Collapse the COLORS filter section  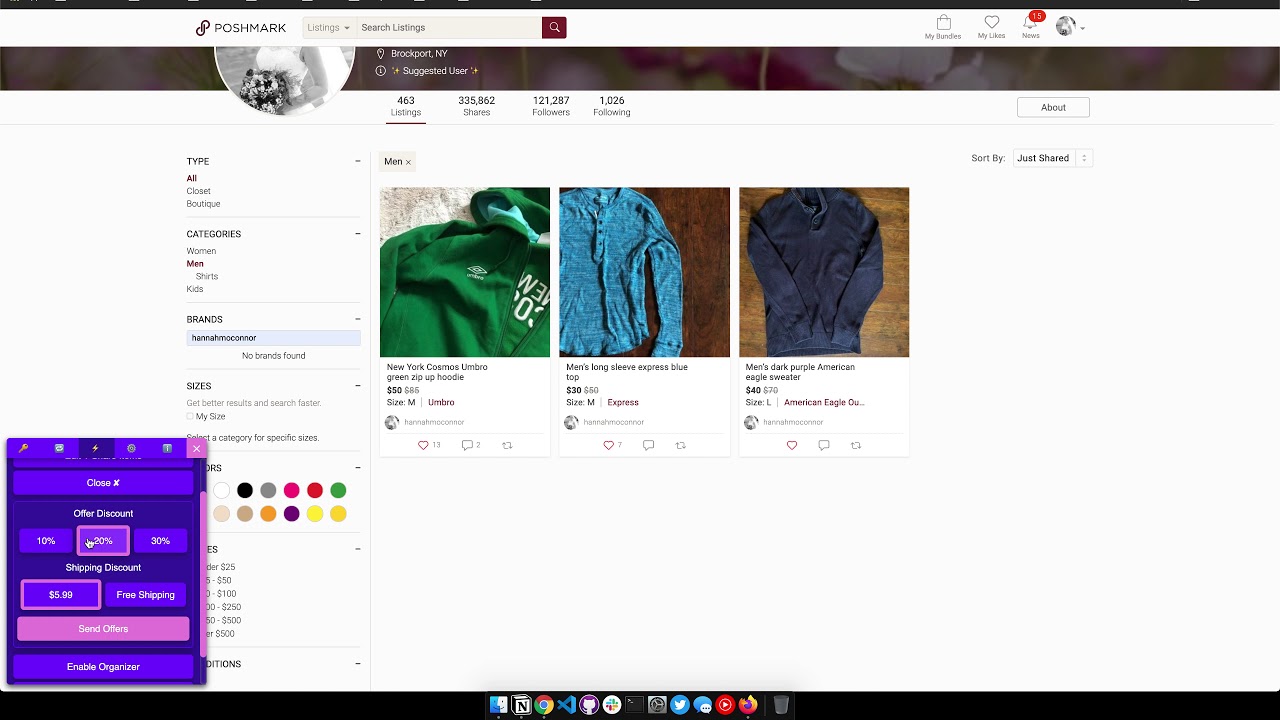click(358, 468)
